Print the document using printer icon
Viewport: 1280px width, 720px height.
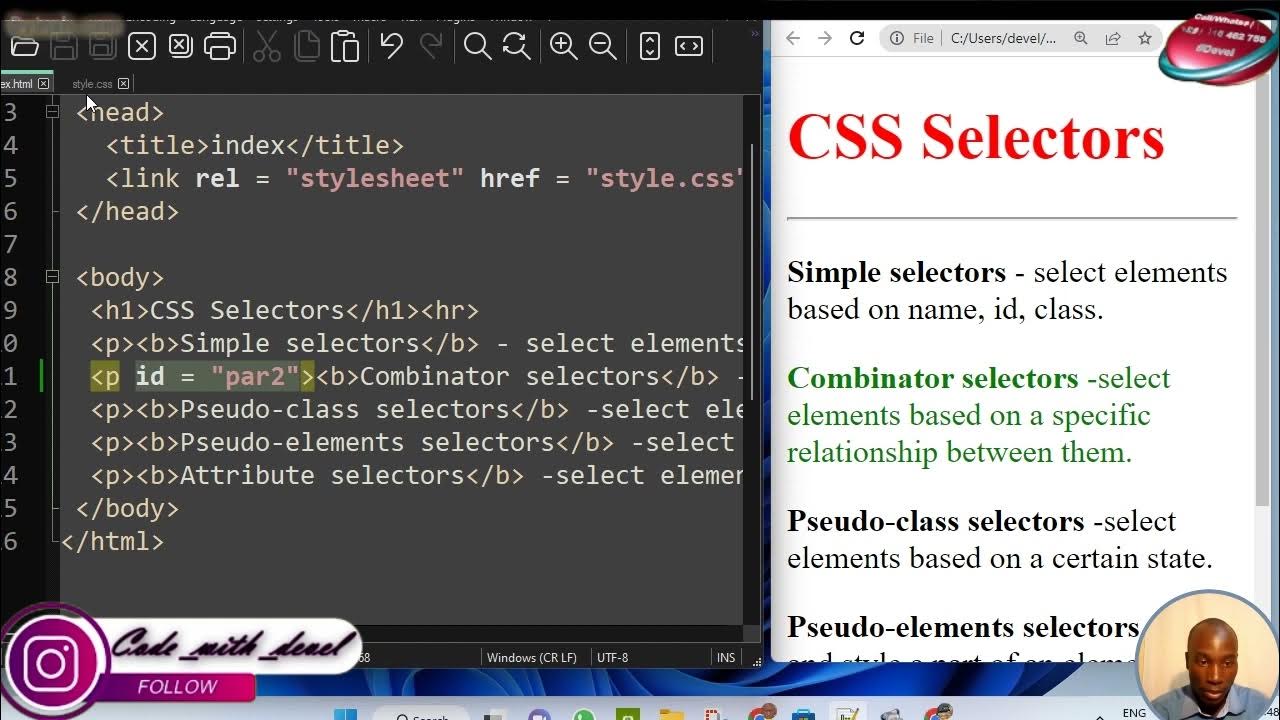pos(220,46)
